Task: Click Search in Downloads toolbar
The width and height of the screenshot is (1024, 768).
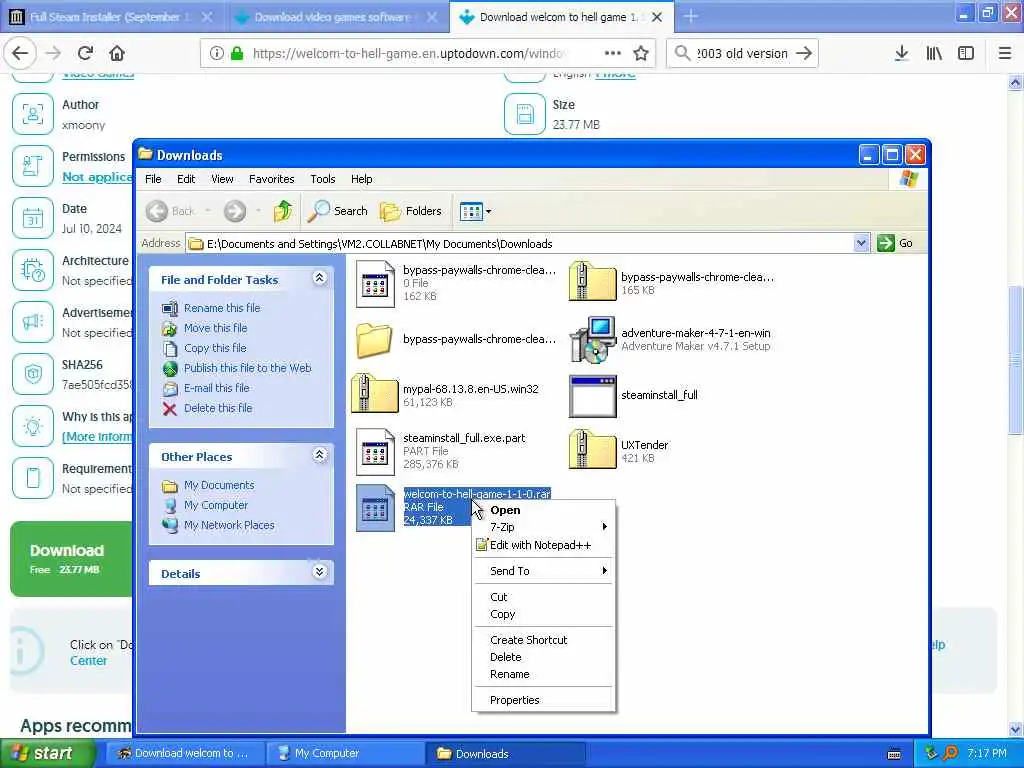Action: tap(338, 211)
